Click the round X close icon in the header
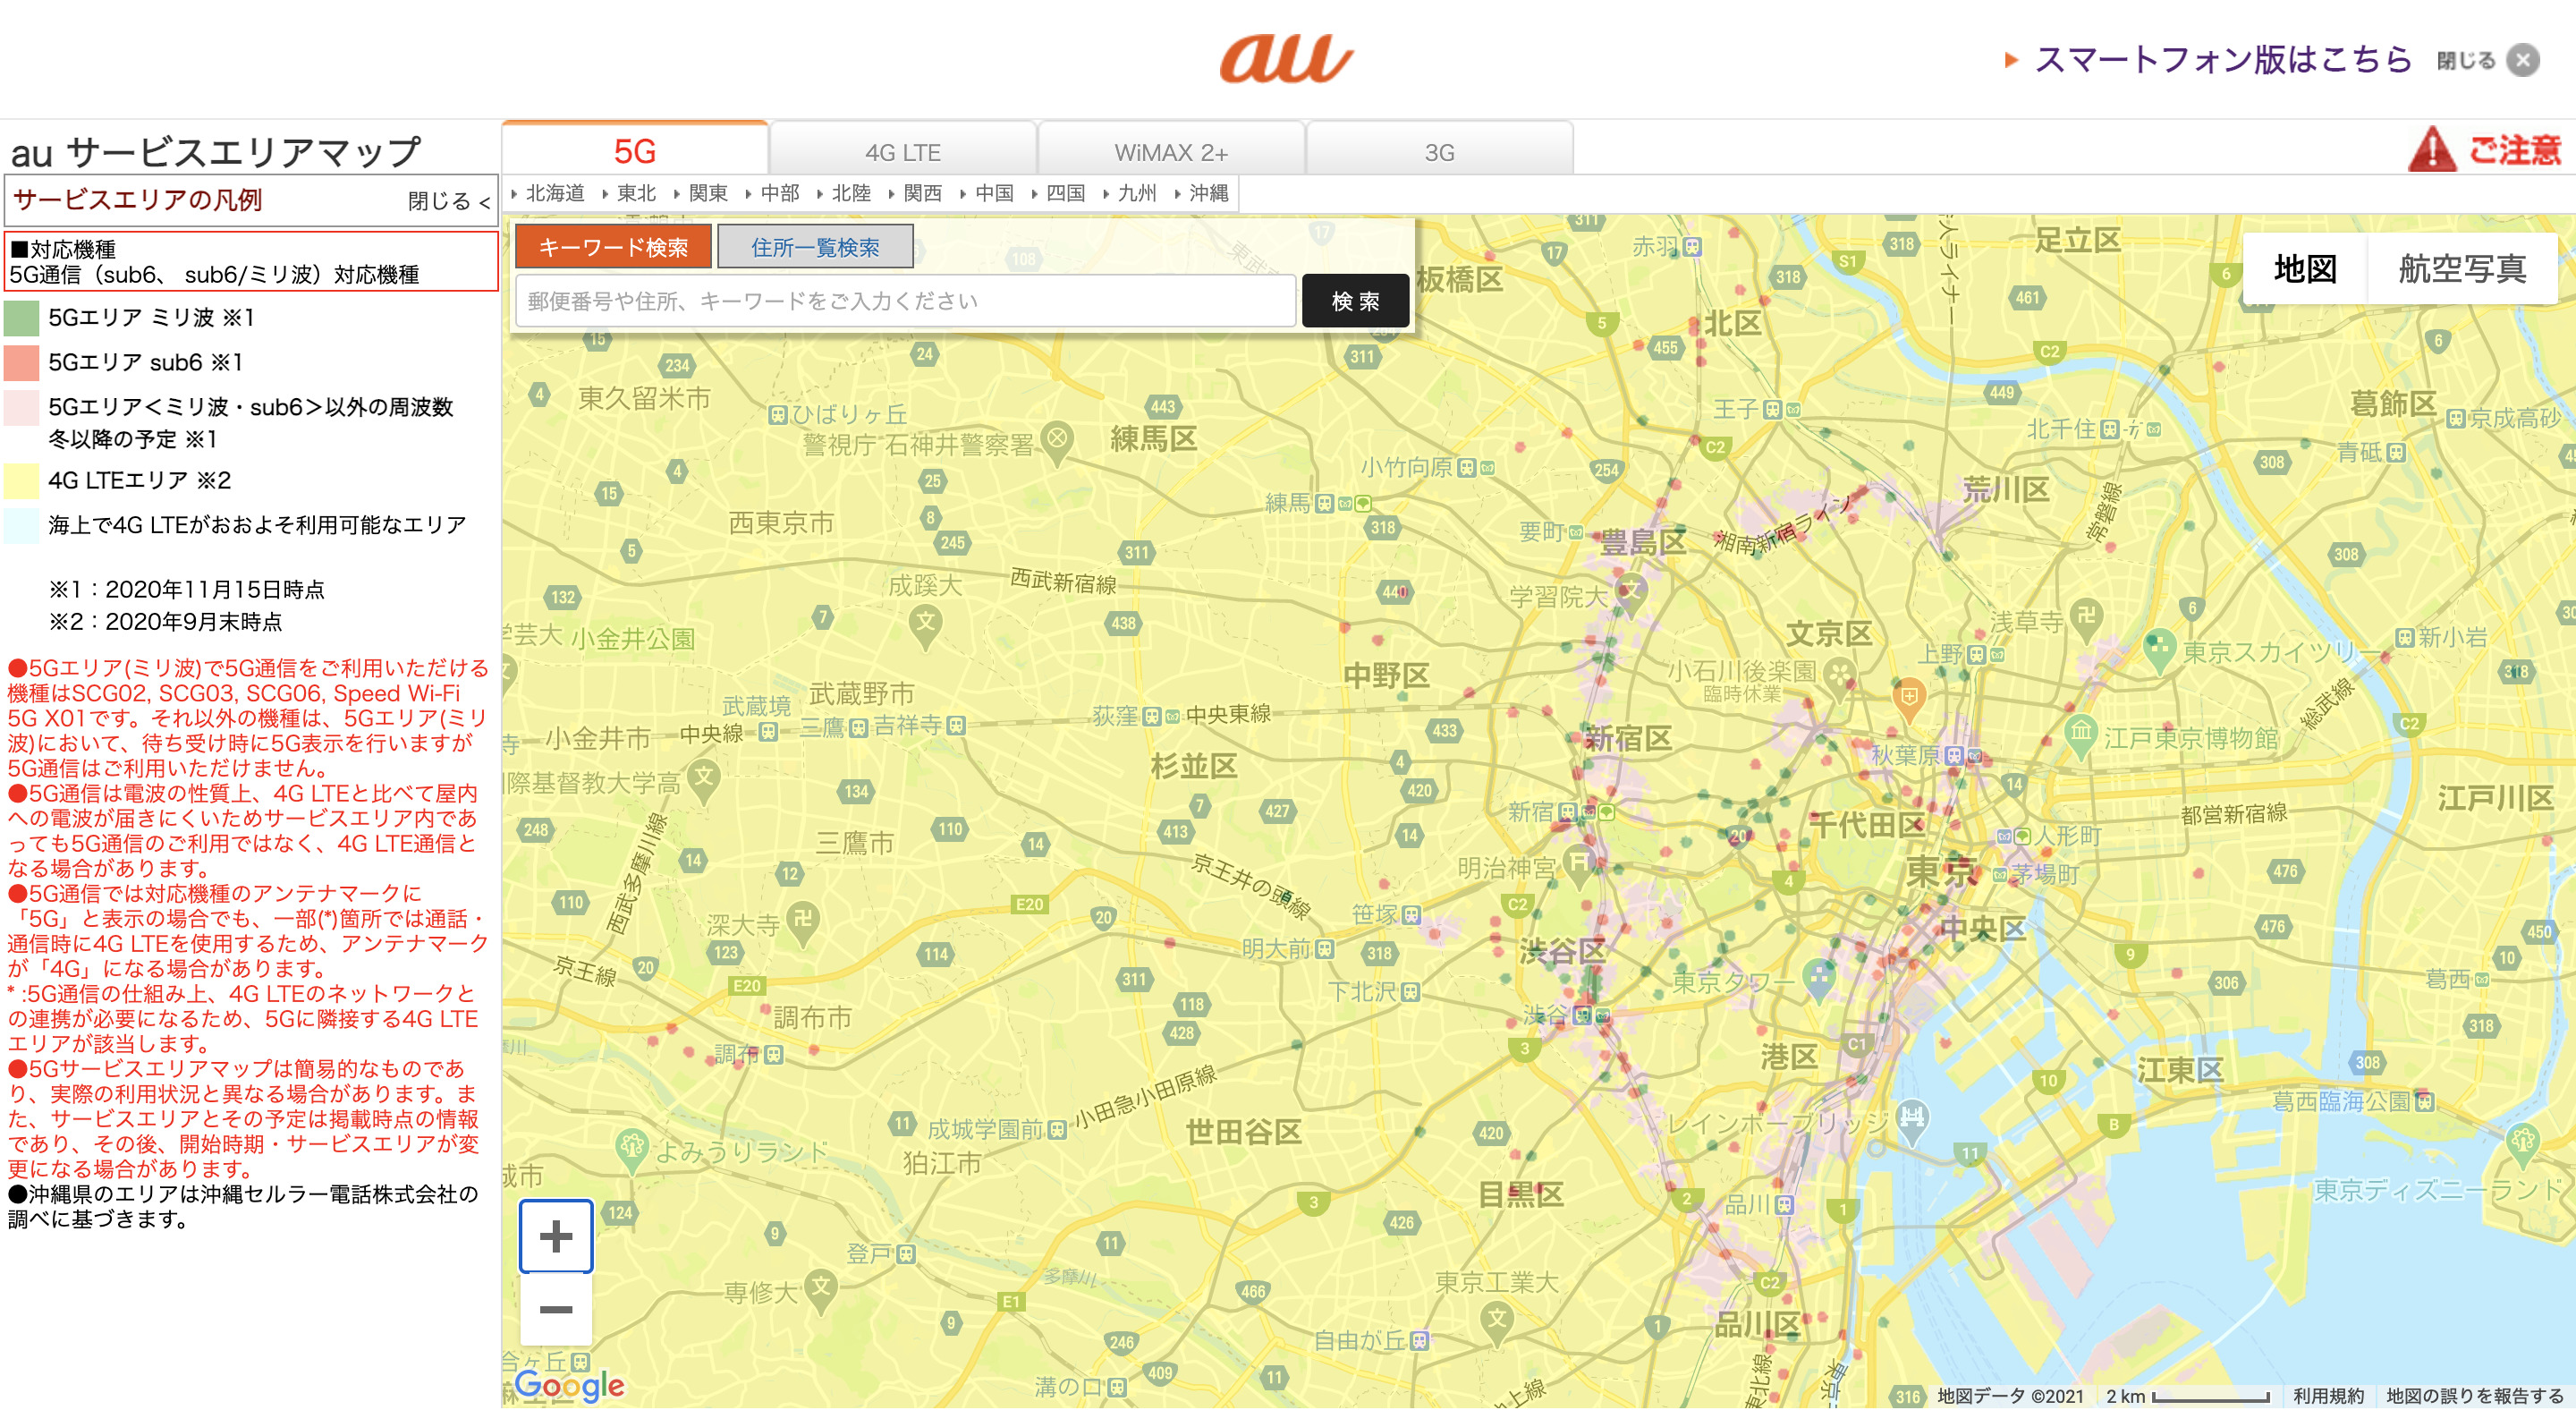The image size is (2576, 1410). [x=2523, y=60]
